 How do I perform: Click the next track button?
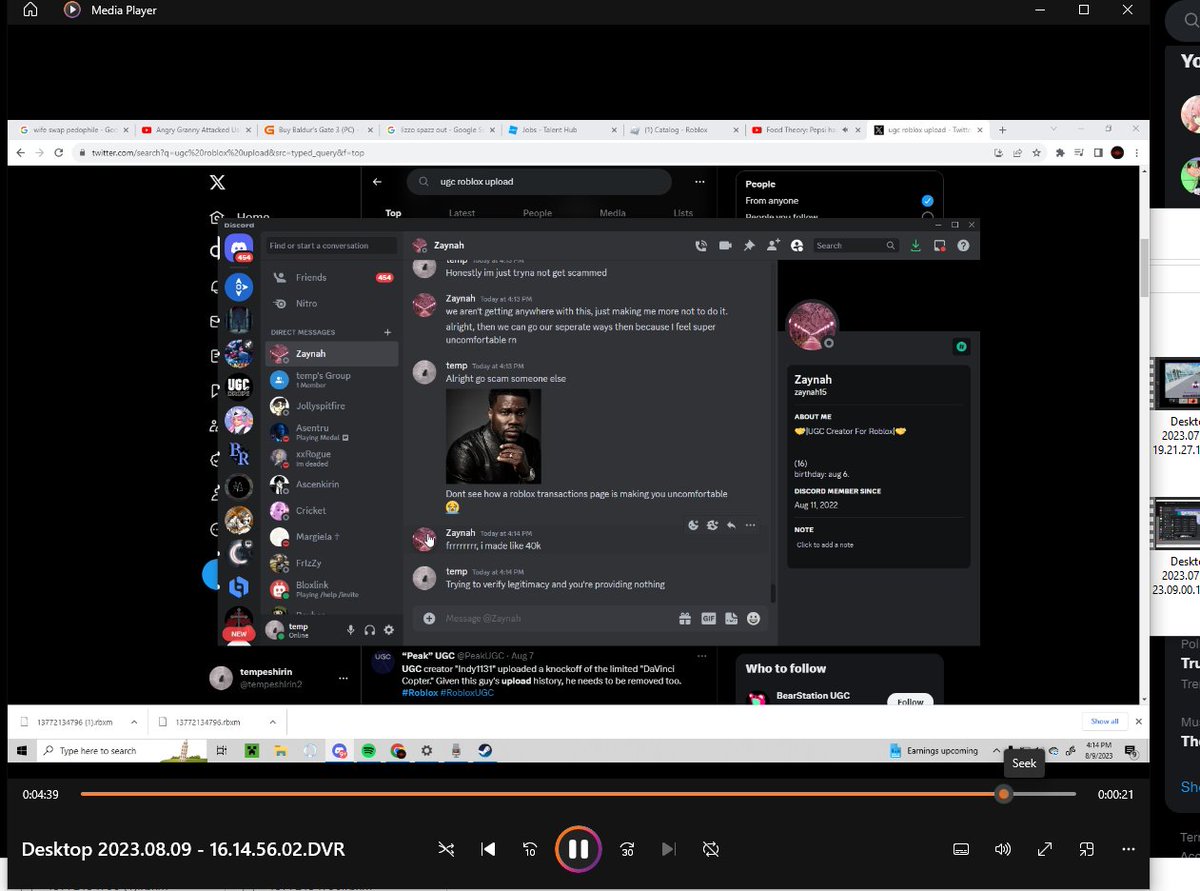click(x=669, y=849)
